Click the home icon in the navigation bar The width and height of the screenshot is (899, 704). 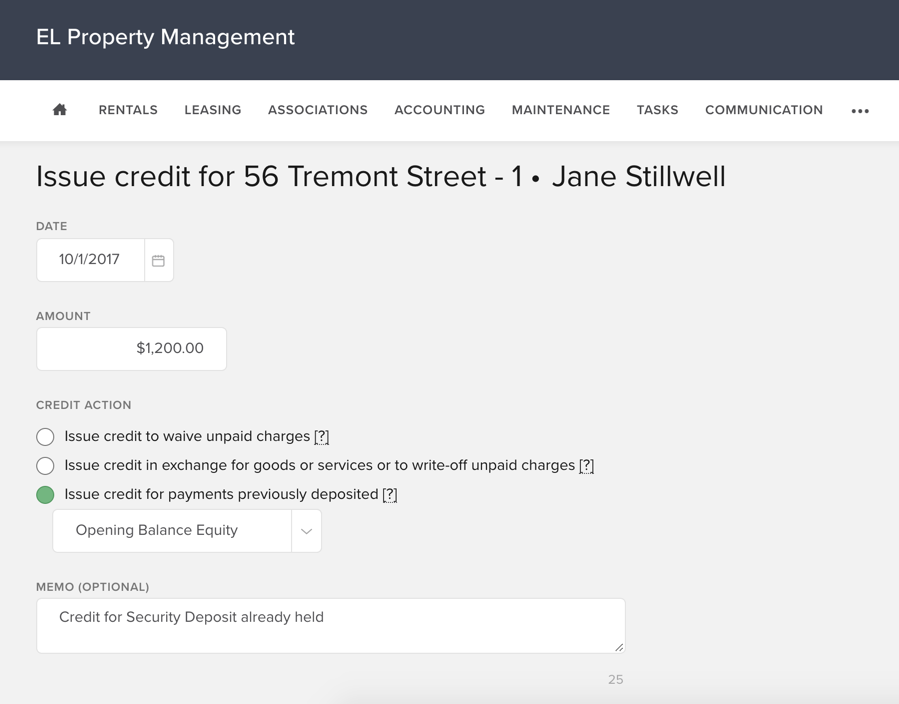click(59, 110)
